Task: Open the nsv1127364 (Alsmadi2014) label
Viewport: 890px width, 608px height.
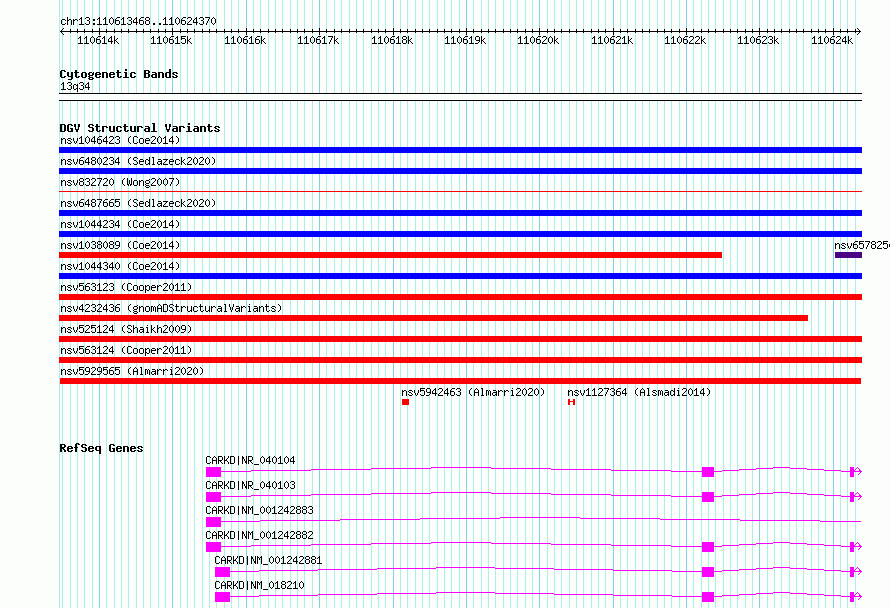Action: (x=639, y=392)
